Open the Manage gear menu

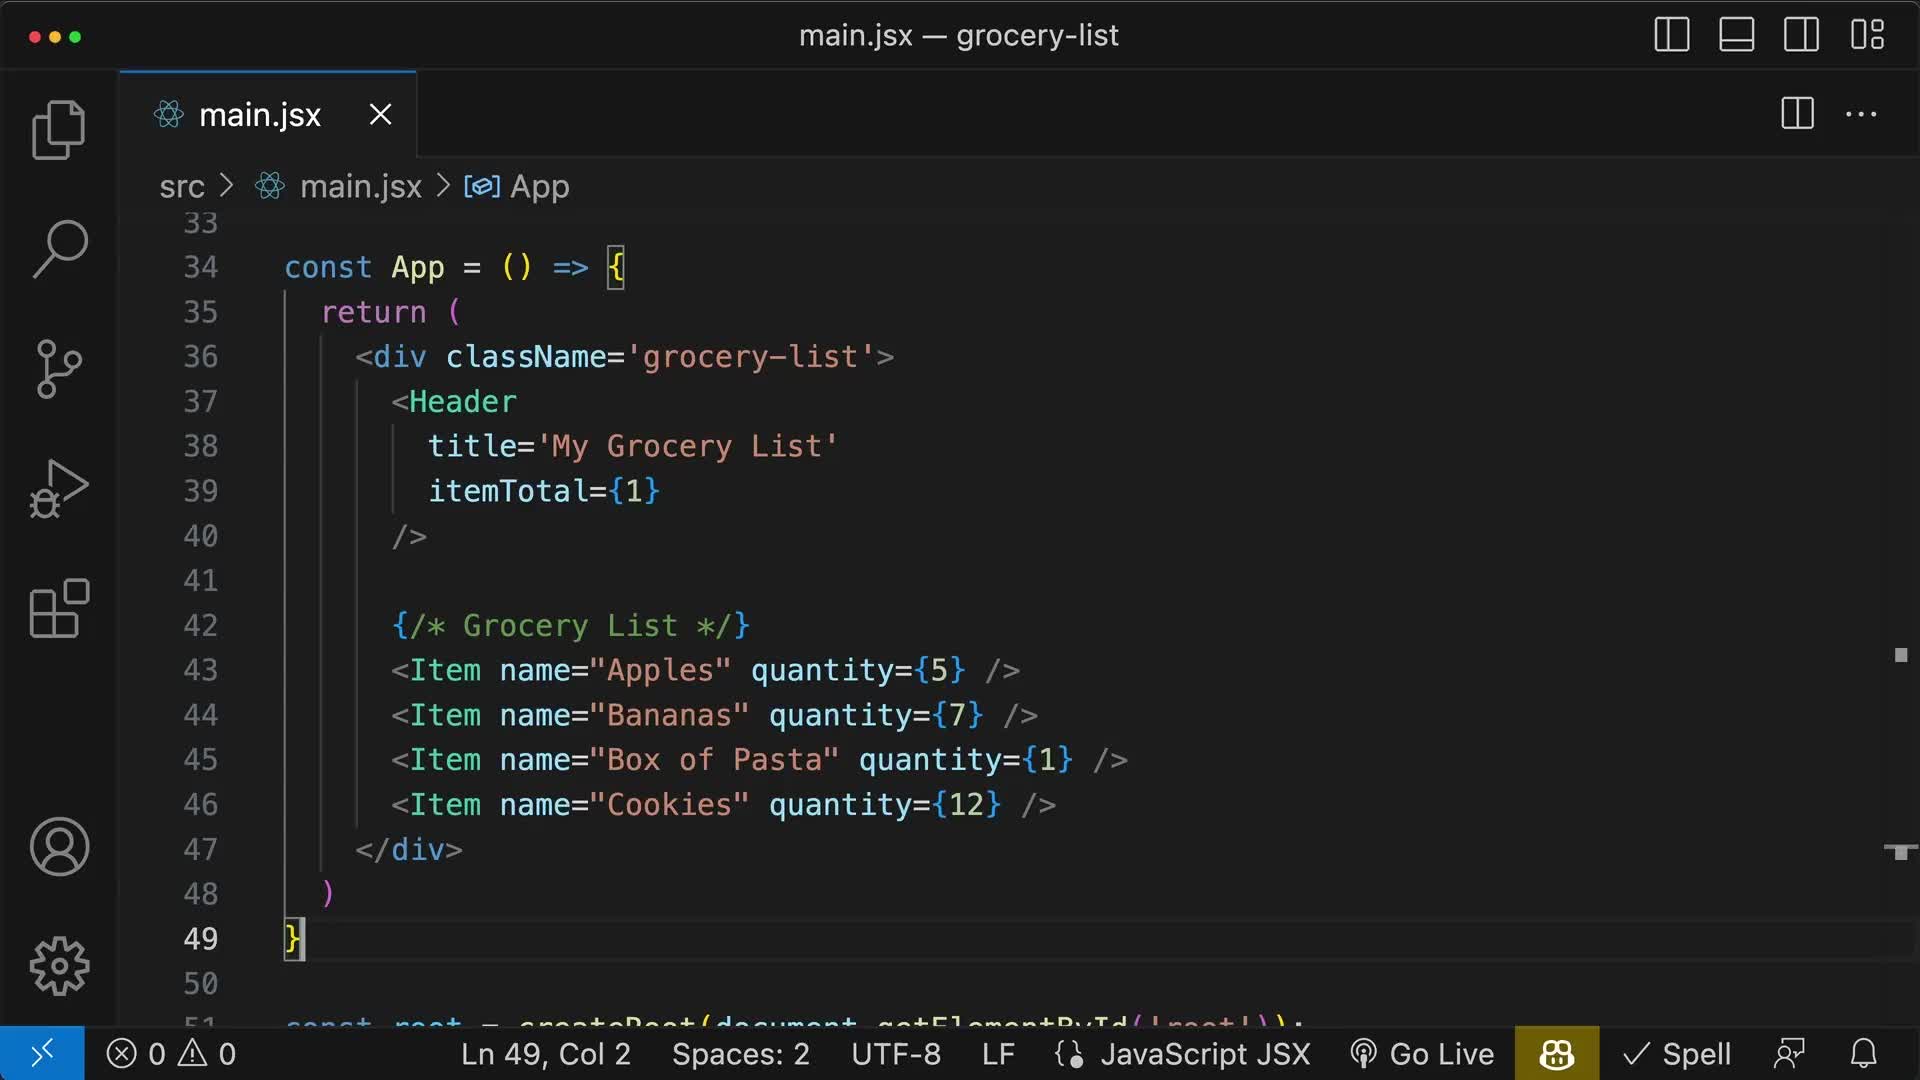point(58,966)
